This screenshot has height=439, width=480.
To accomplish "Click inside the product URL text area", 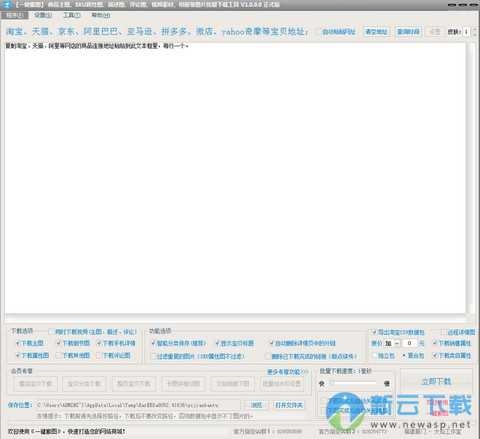I will click(235, 178).
